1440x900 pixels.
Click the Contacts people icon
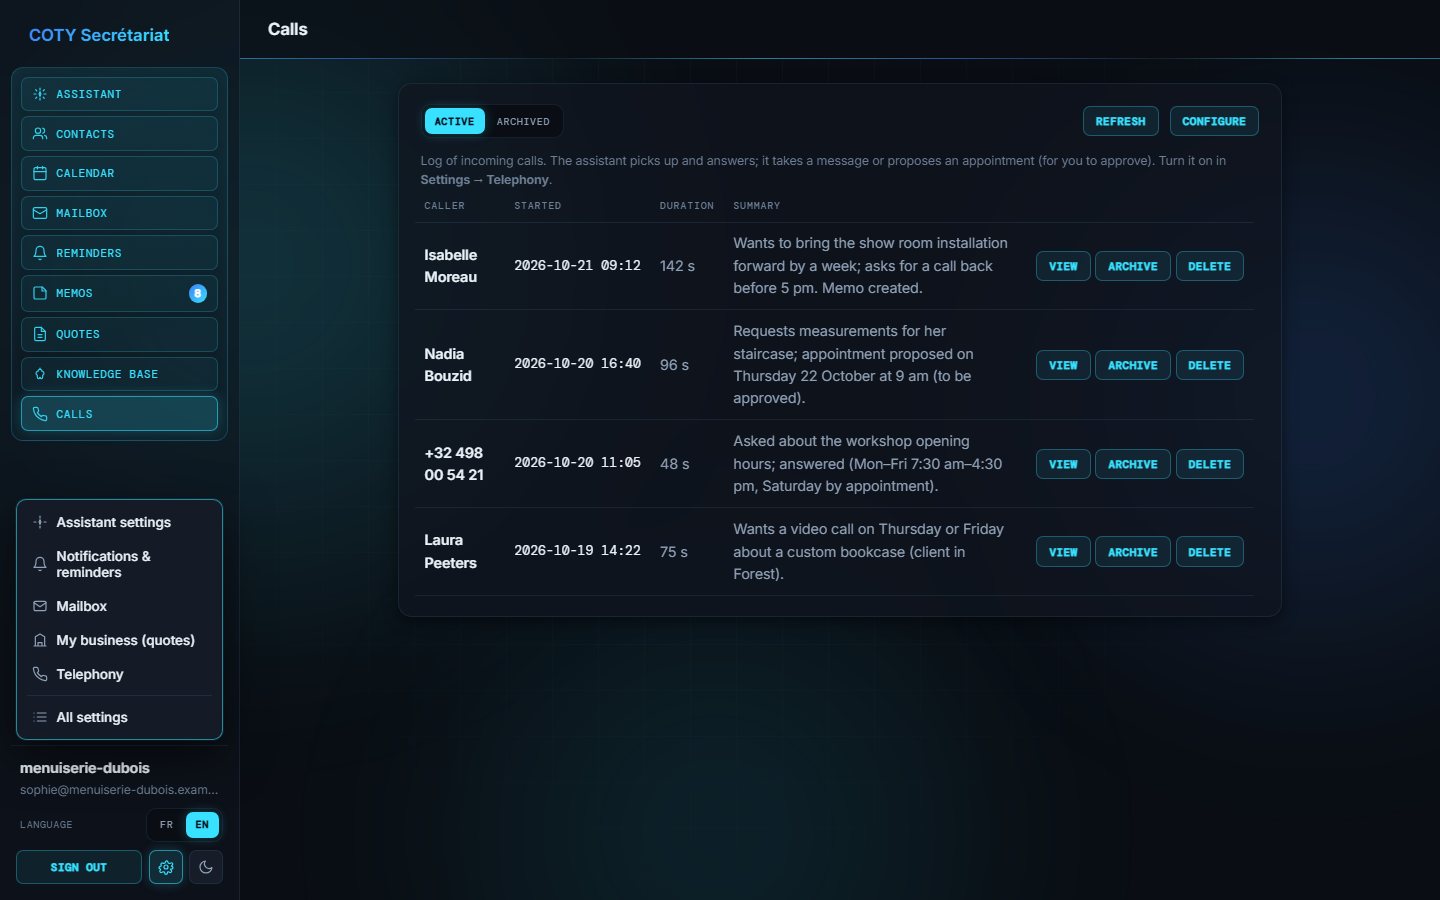pos(40,134)
